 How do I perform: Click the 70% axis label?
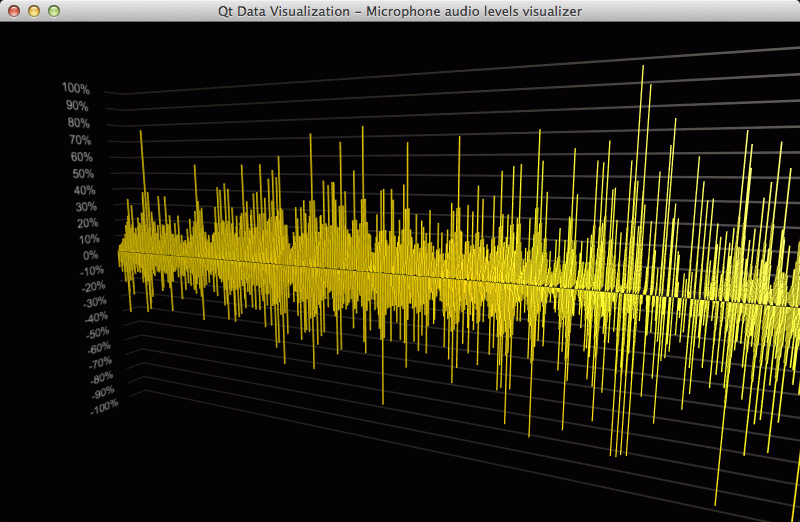(79, 140)
